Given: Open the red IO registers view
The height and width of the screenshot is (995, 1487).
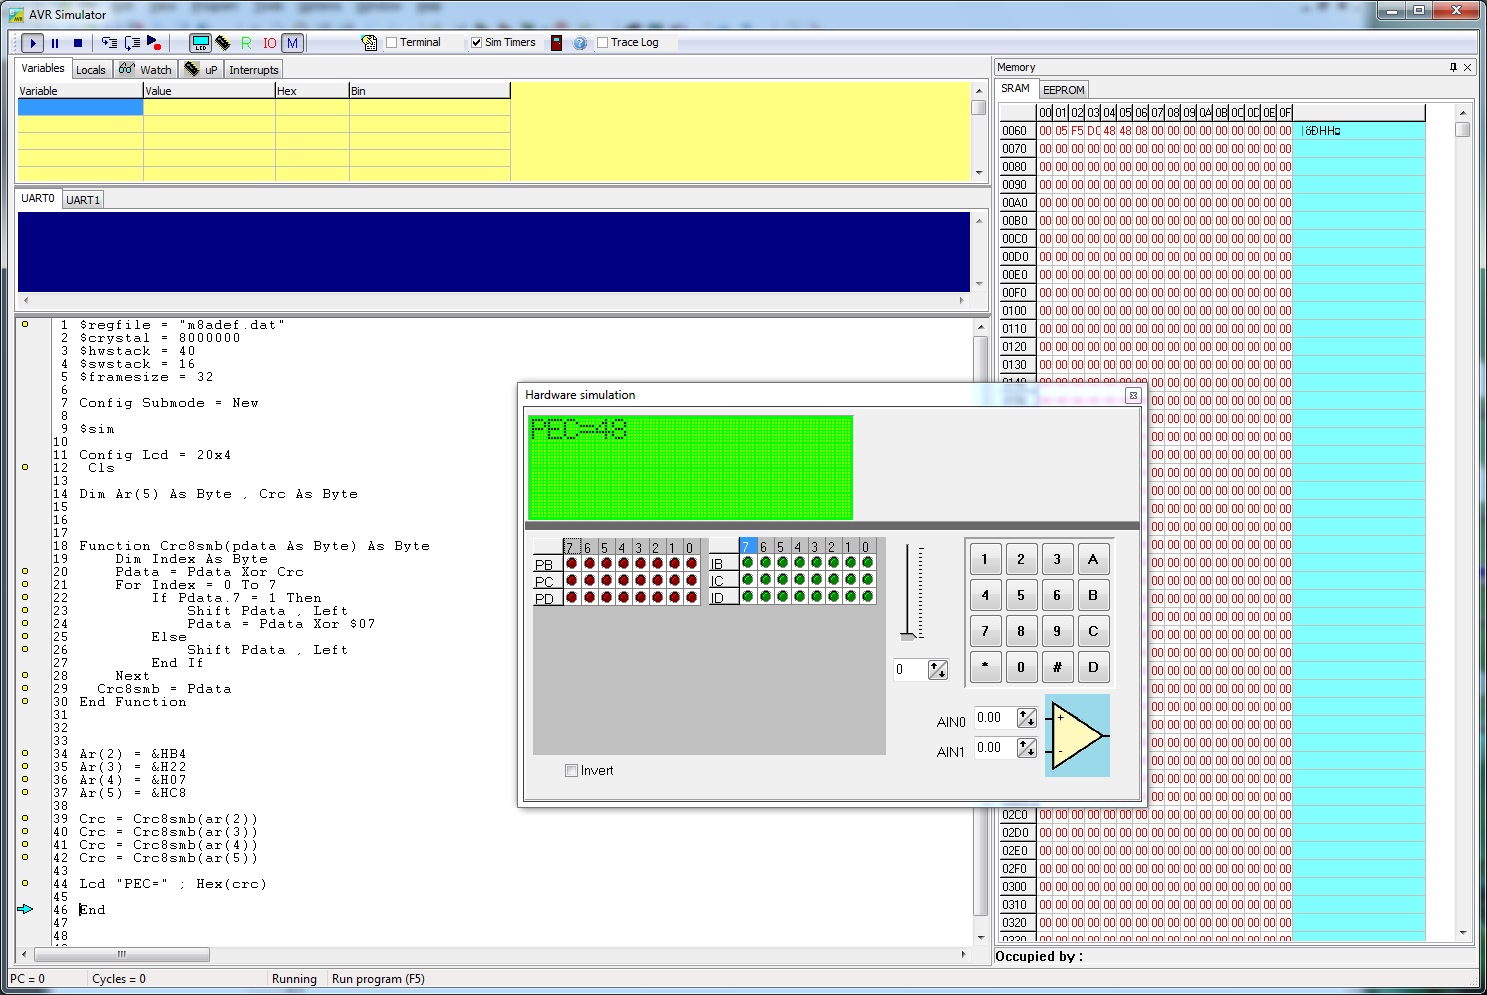Looking at the screenshot, I should pyautogui.click(x=269, y=43).
